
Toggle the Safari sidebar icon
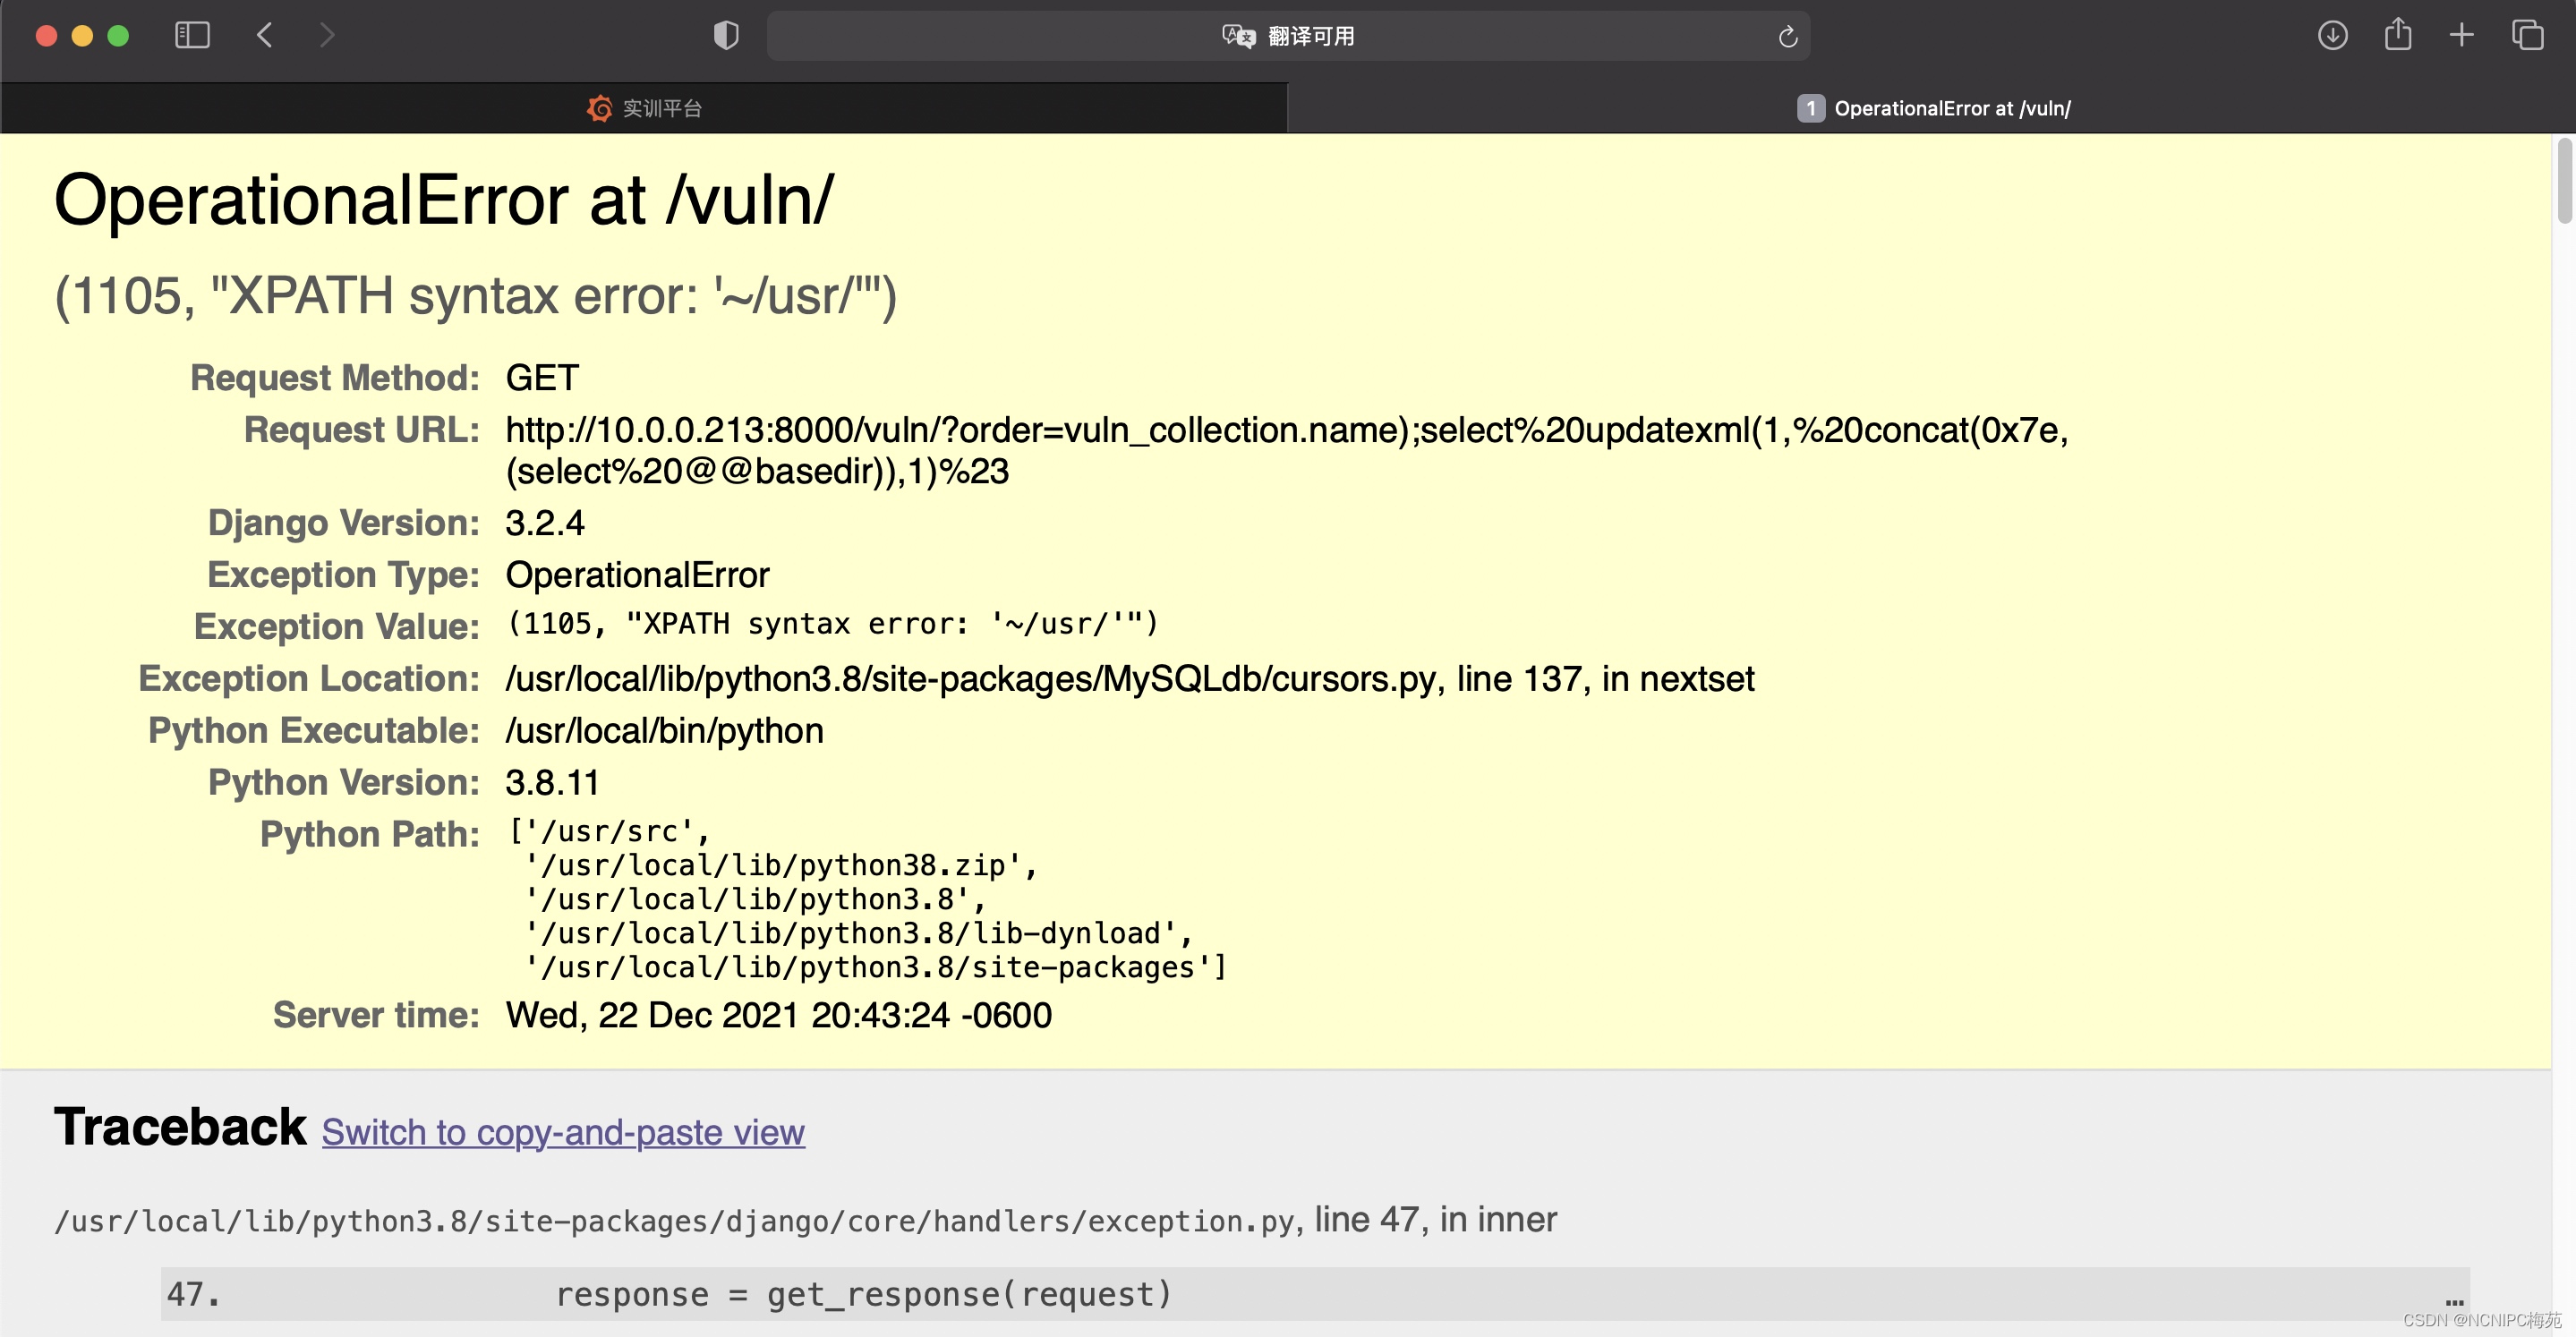[x=192, y=36]
